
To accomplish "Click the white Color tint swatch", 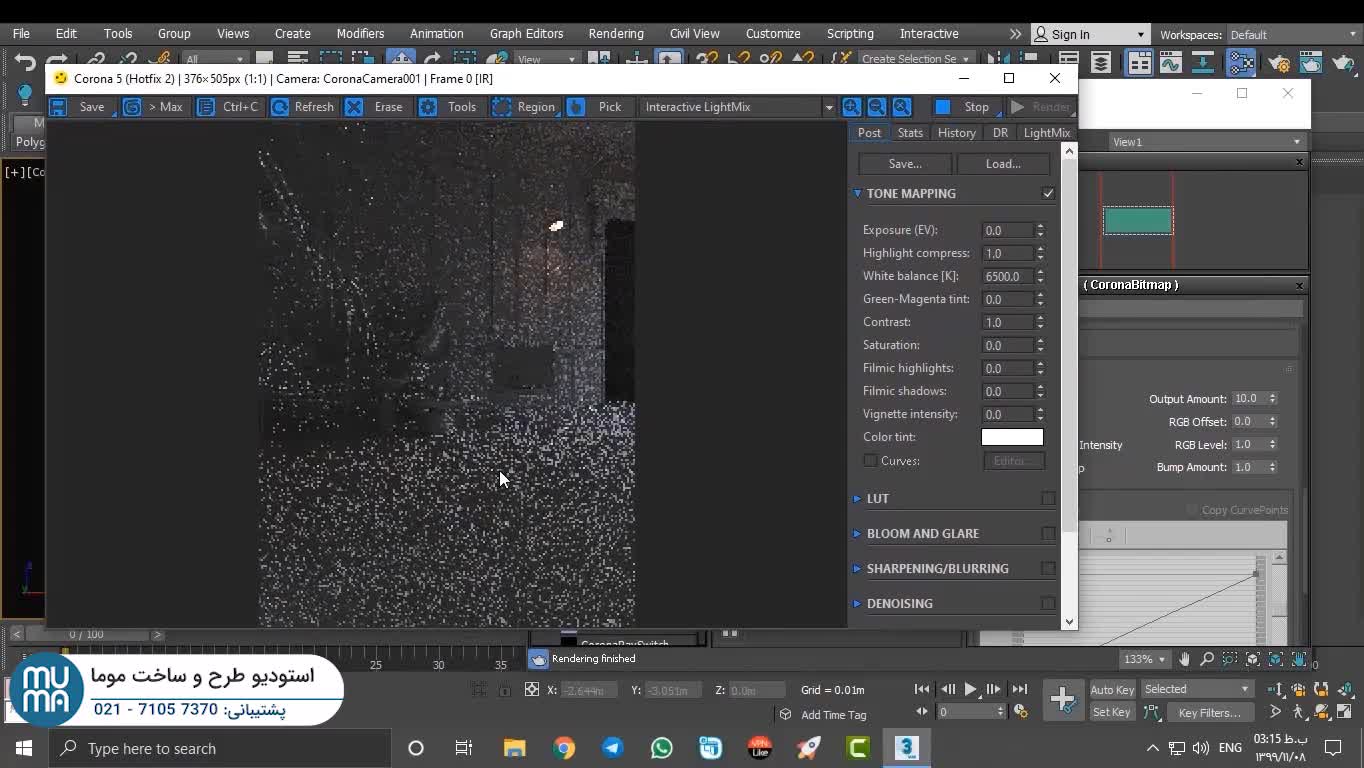I will 1012,437.
